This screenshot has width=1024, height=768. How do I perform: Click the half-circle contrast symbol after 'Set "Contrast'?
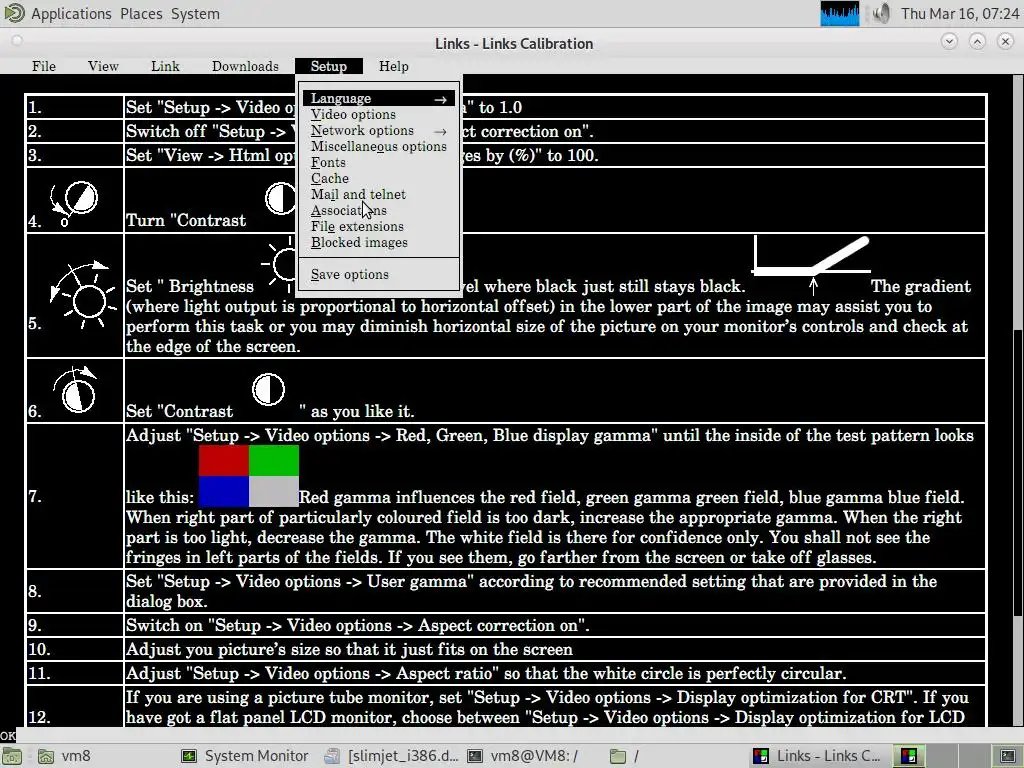pyautogui.click(x=268, y=390)
